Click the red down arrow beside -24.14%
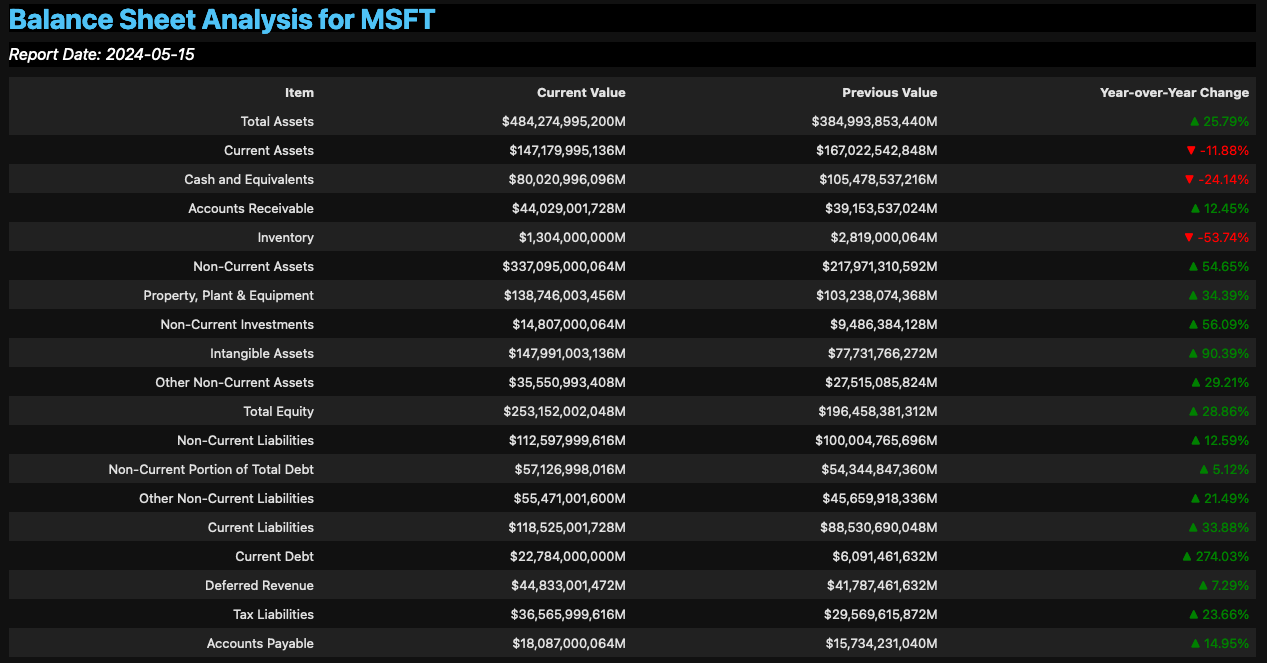Viewport: 1267px width, 663px height. pos(1189,180)
